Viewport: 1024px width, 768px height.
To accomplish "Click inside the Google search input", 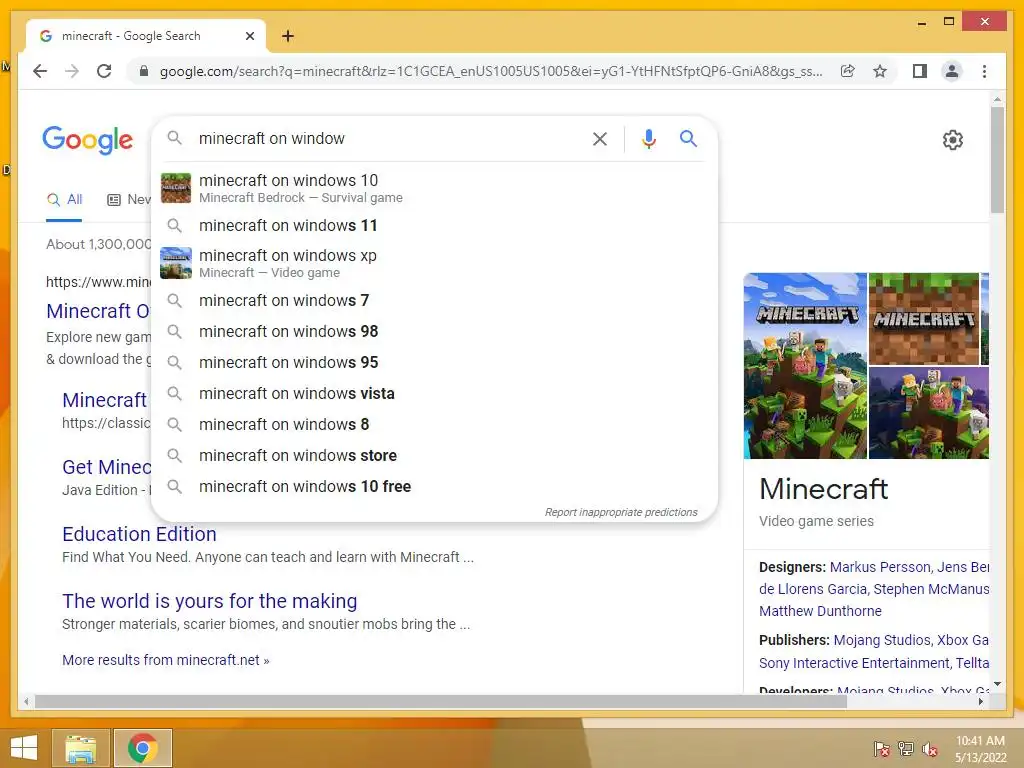I will point(389,138).
